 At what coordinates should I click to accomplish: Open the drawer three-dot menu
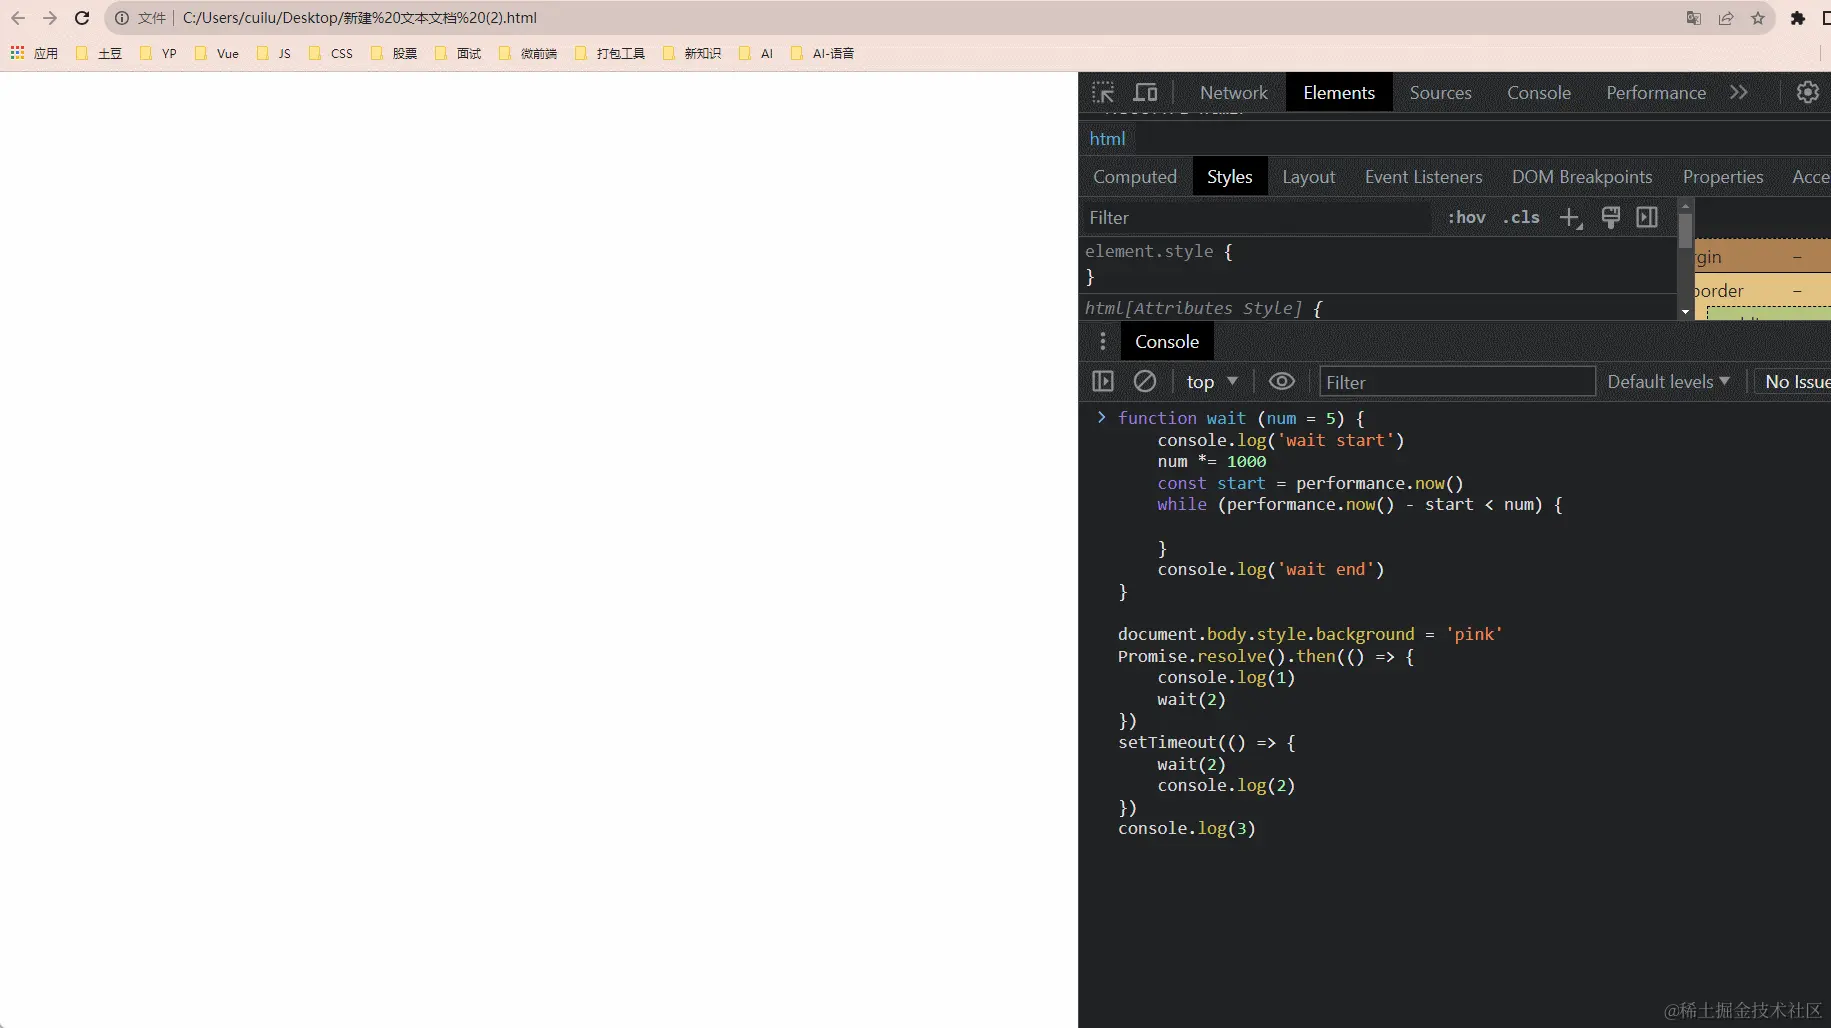1103,341
